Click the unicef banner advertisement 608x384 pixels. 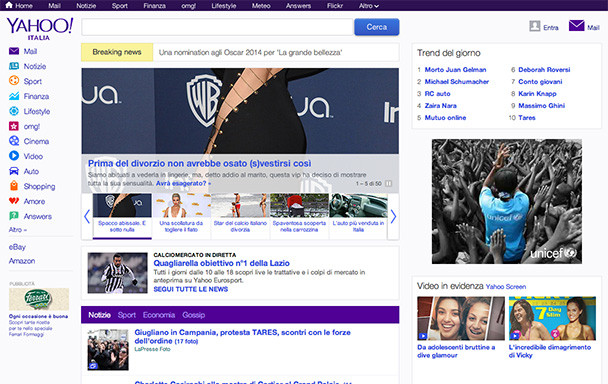tap(507, 202)
